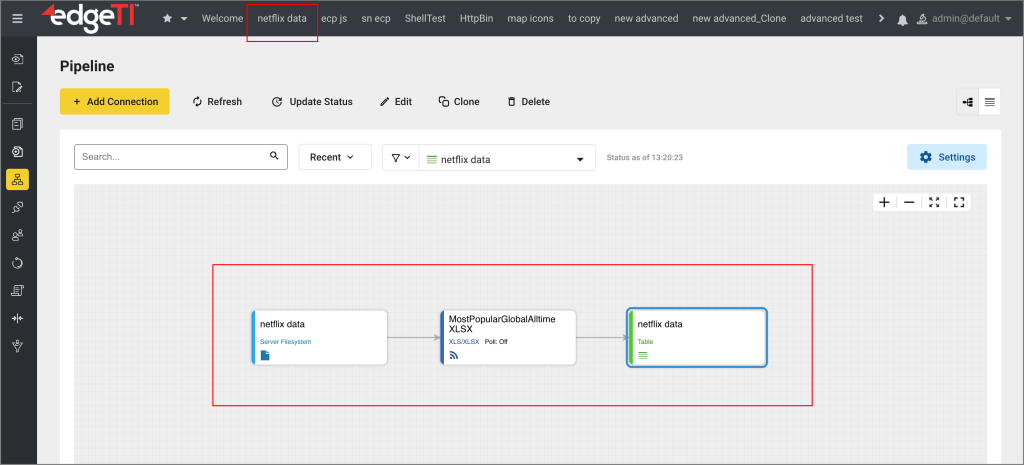
Task: Select the MostPopularGlobalAlltime XLSX node
Action: [508, 337]
